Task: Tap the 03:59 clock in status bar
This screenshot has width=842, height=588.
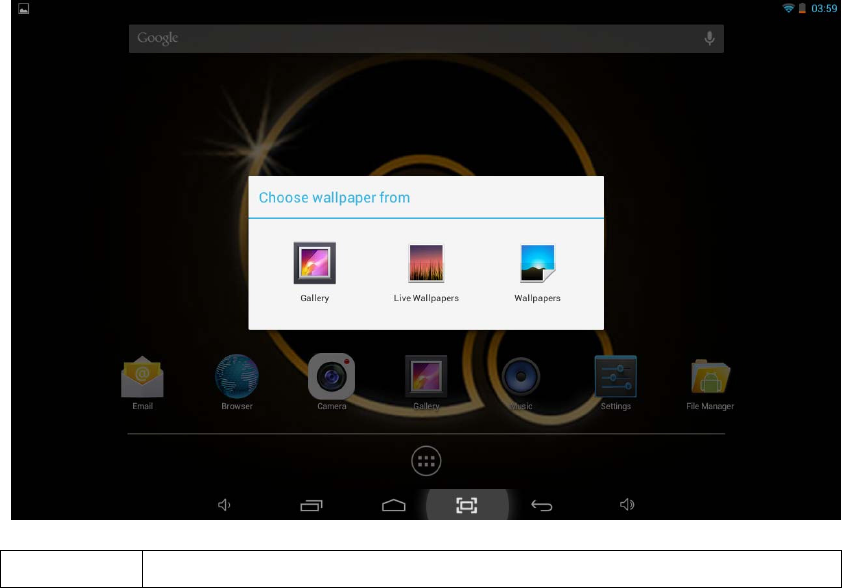Action: pyautogui.click(x=824, y=8)
